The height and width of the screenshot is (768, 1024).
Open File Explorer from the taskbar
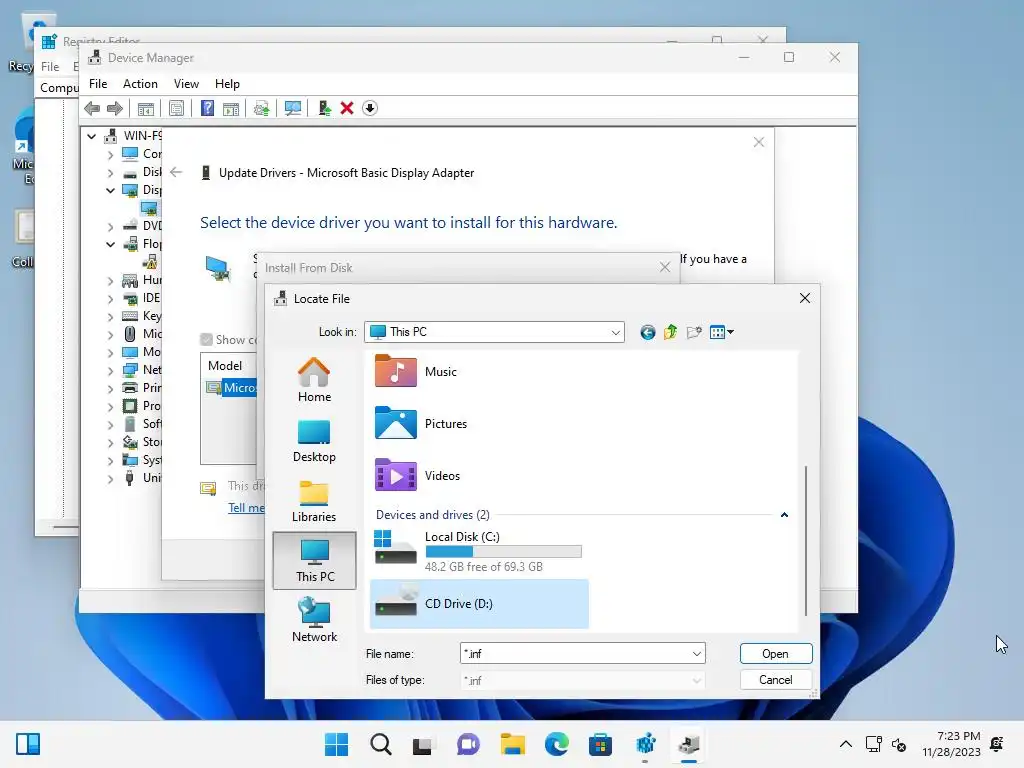(513, 744)
